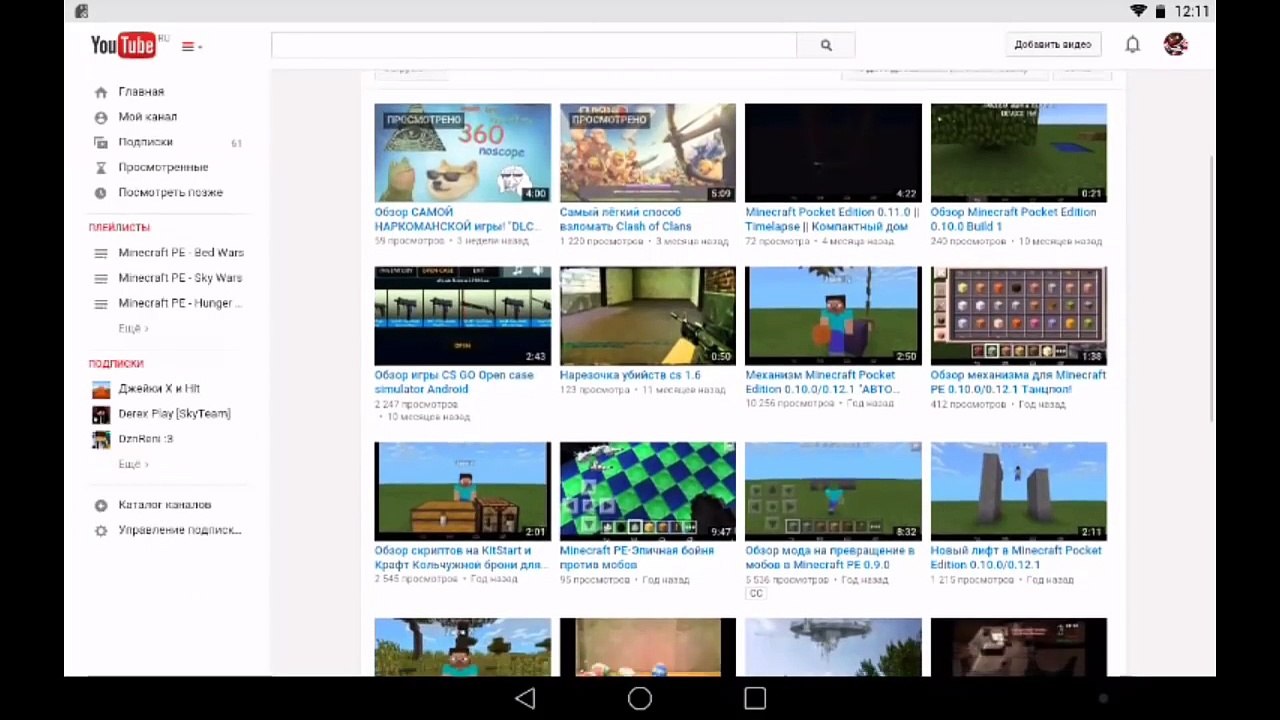Screen dimensions: 1280x720
Task: Open Посмотреть позже list
Action: (170, 192)
